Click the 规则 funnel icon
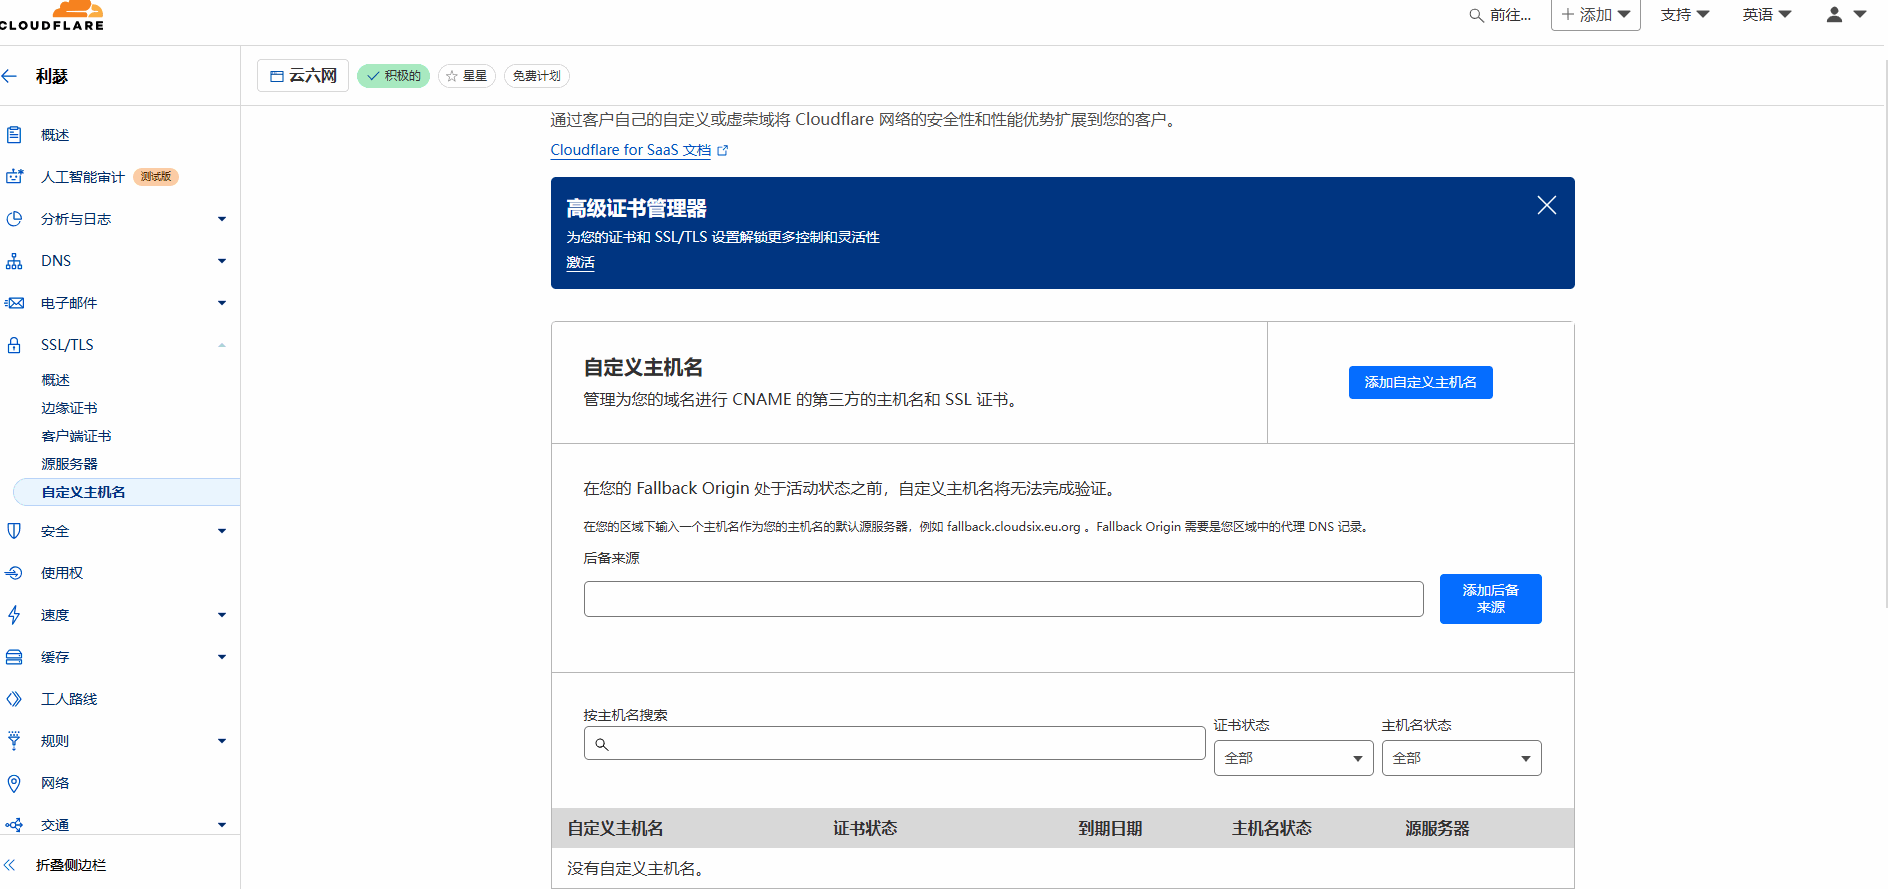 point(14,741)
